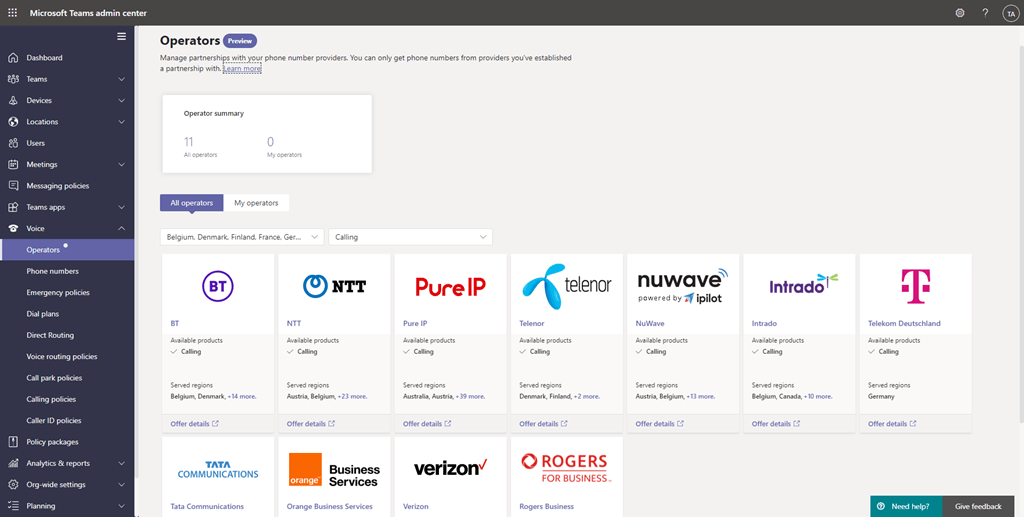Screen dimensions: 1024x517
Task: Click the 0 My operators count
Action: coord(270,142)
